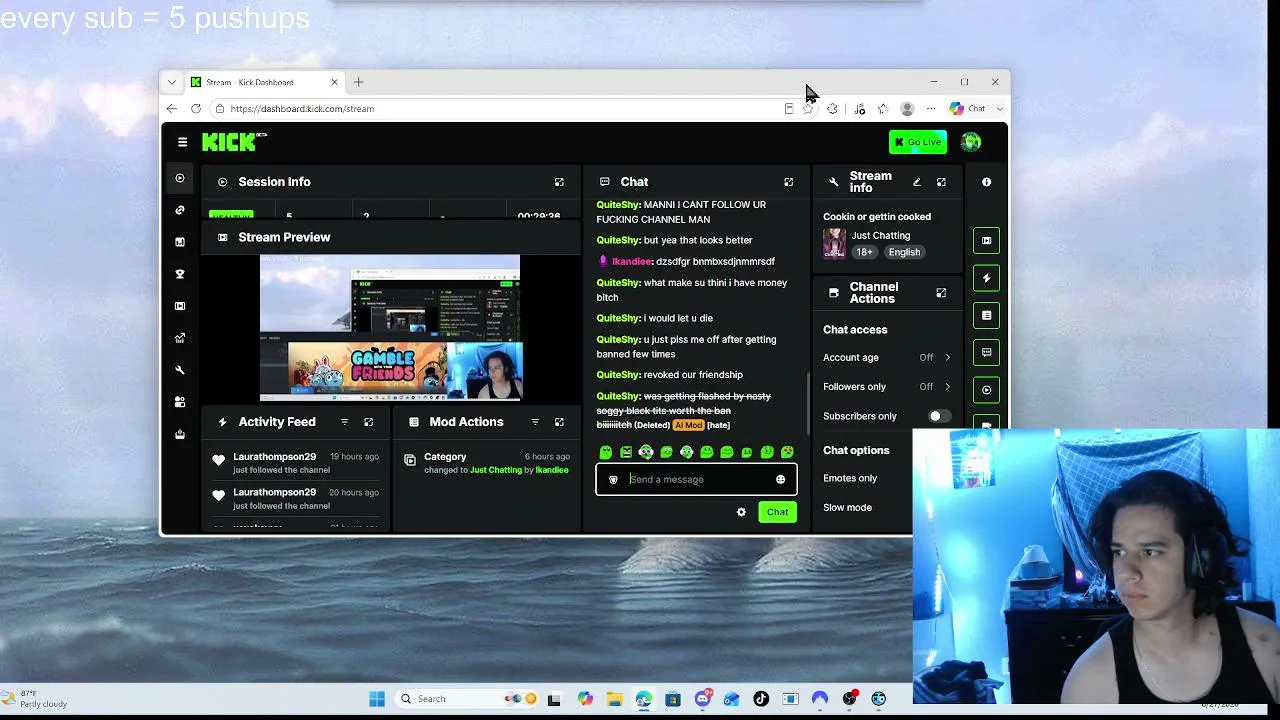Screen dimensions: 1280x720
Task: Open the growth chart icon in the Kick sidebar
Action: click(x=180, y=338)
